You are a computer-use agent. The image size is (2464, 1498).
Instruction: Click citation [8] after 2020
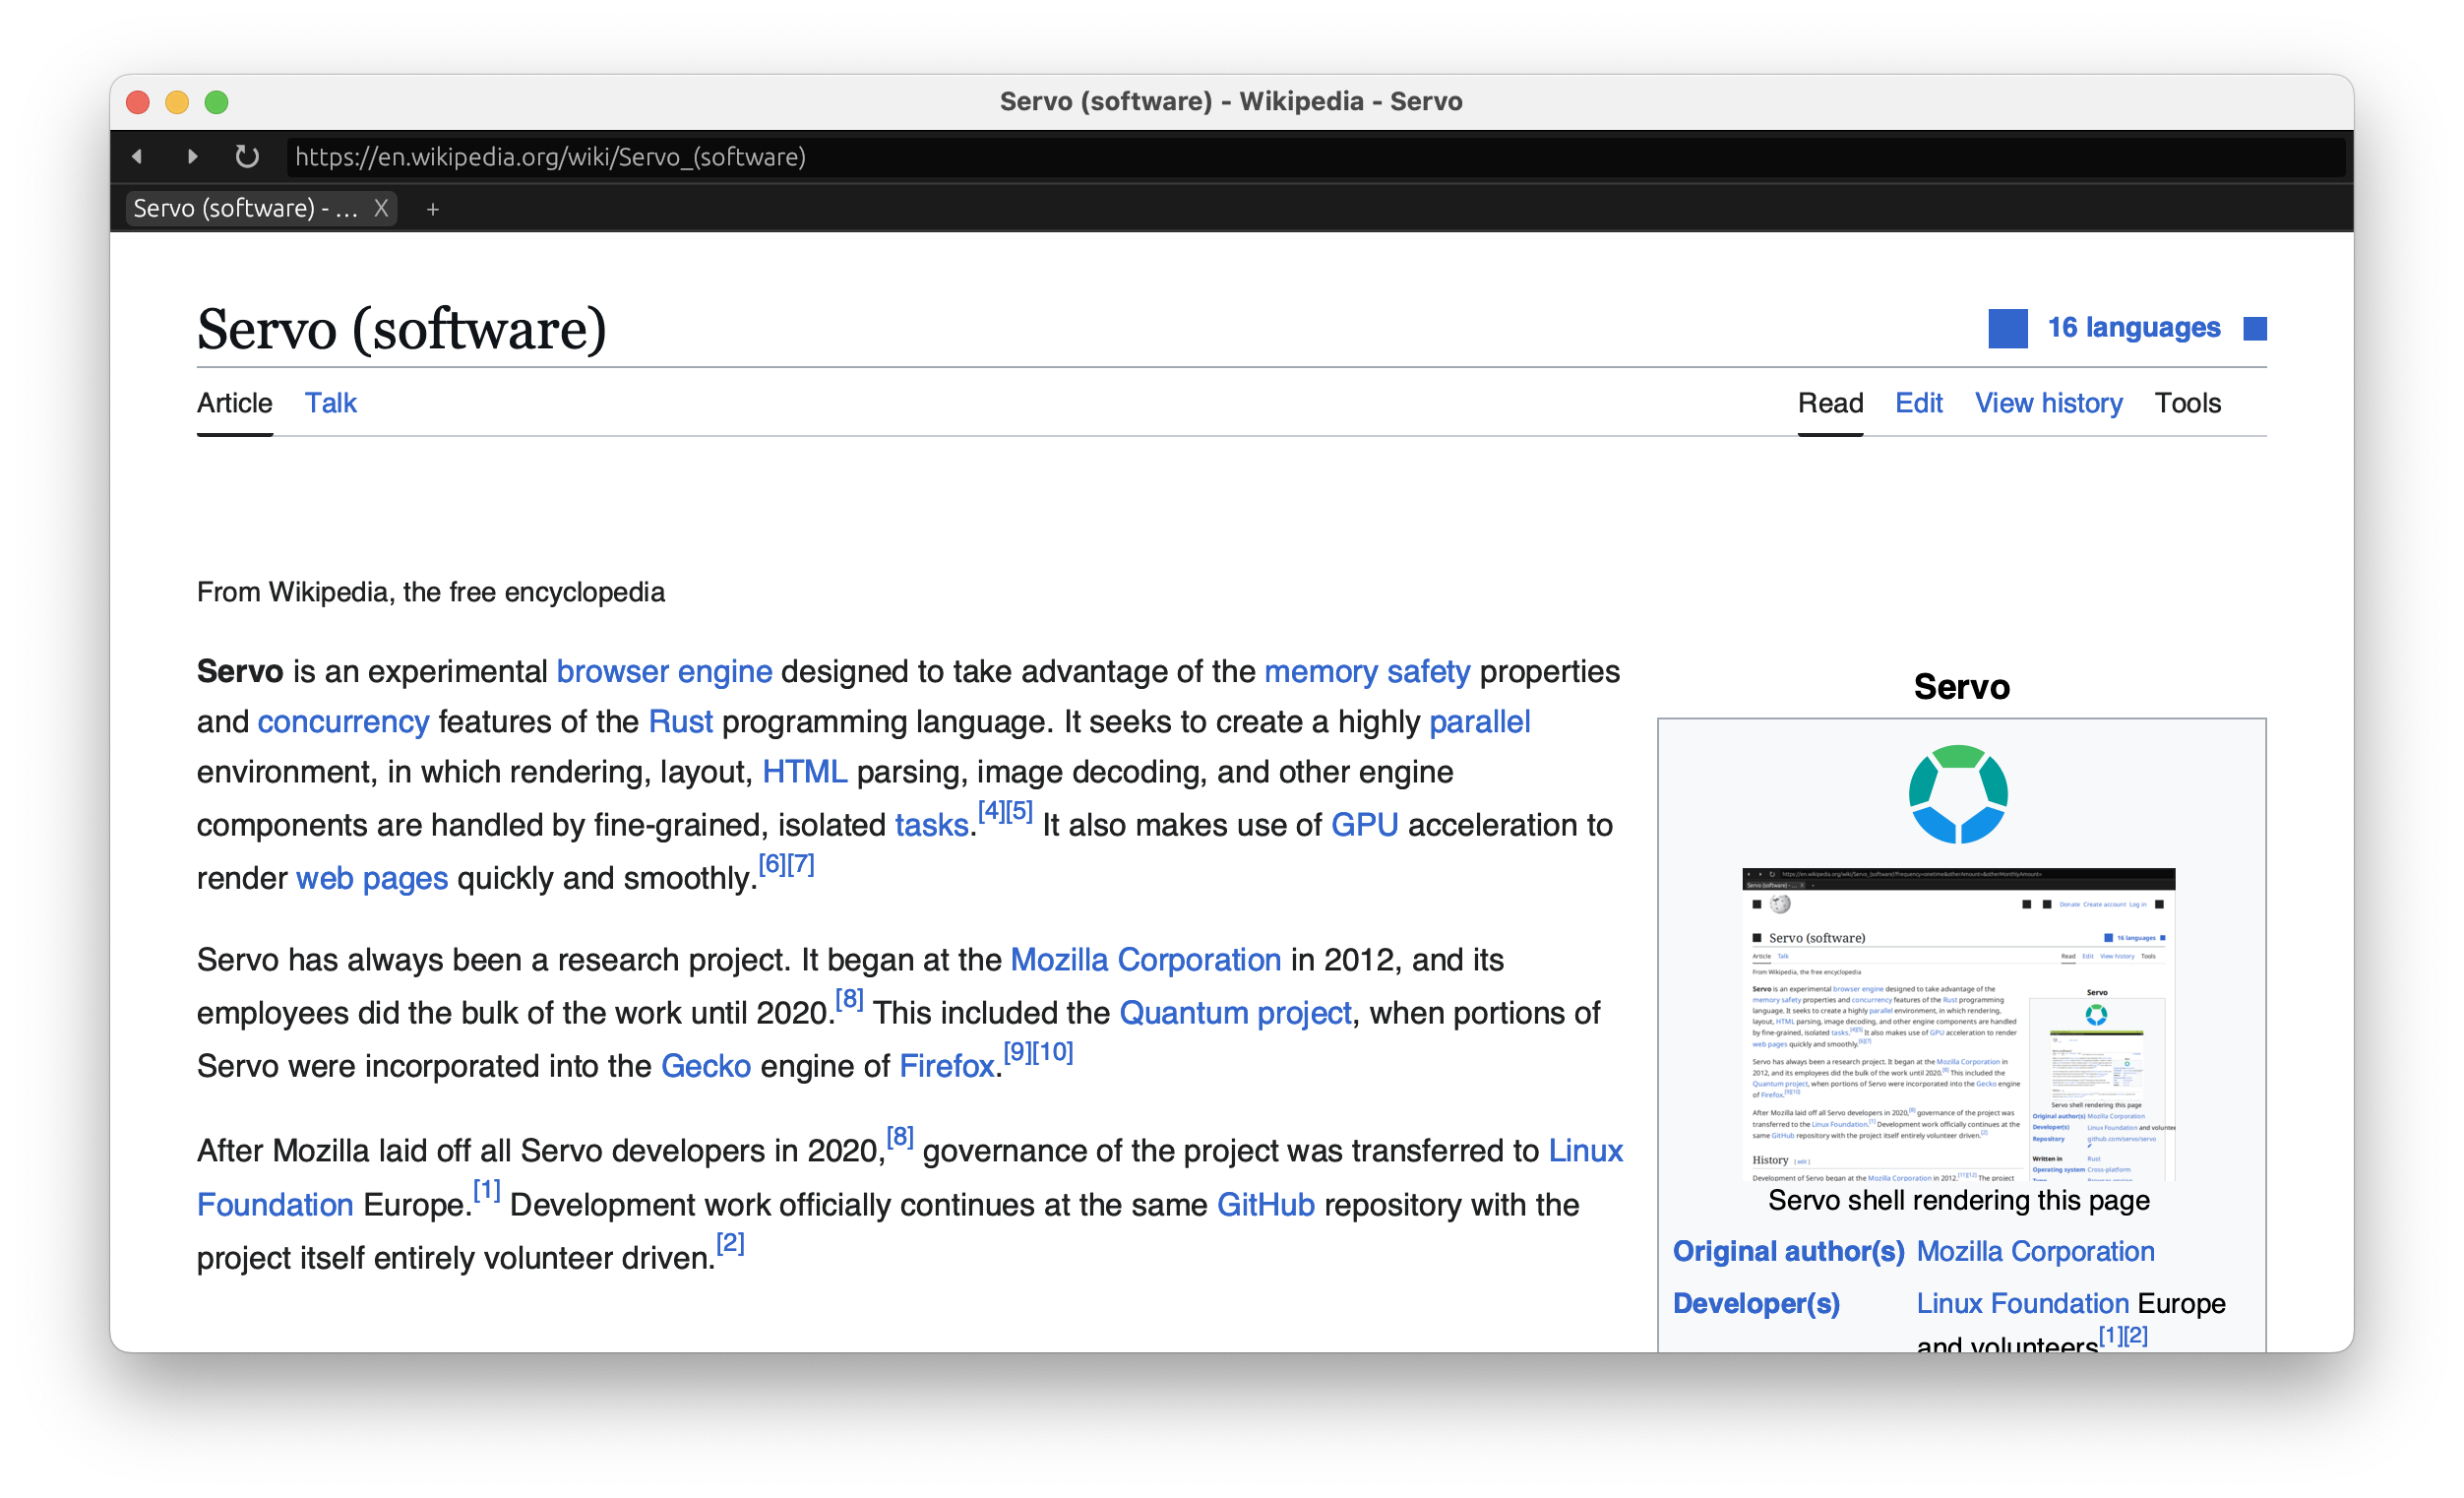coord(849,999)
